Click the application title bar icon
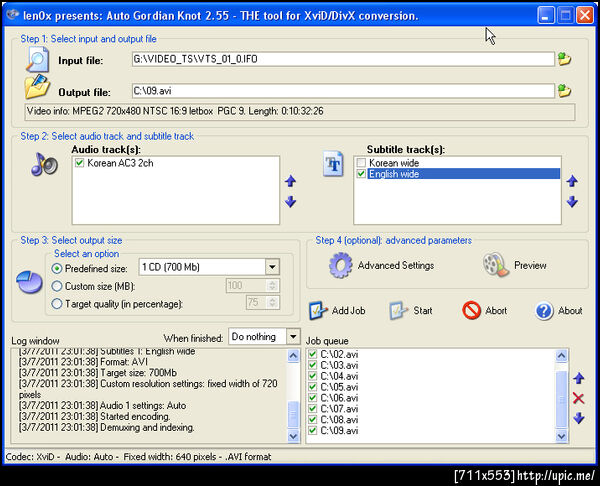 13,15
